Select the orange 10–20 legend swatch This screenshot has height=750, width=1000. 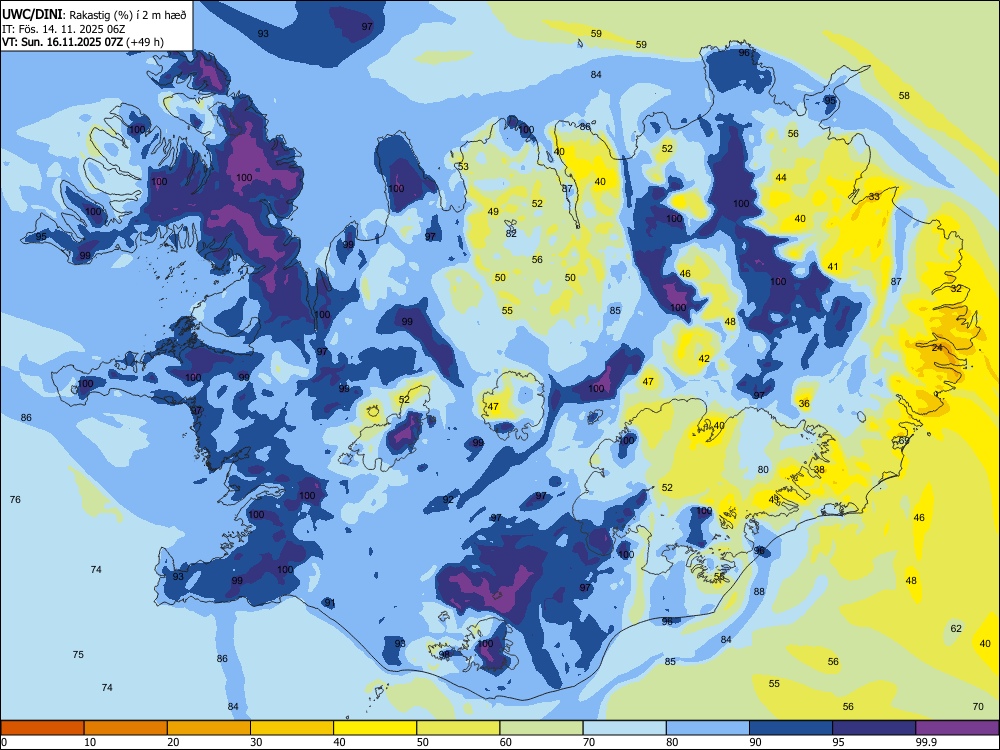coord(126,728)
